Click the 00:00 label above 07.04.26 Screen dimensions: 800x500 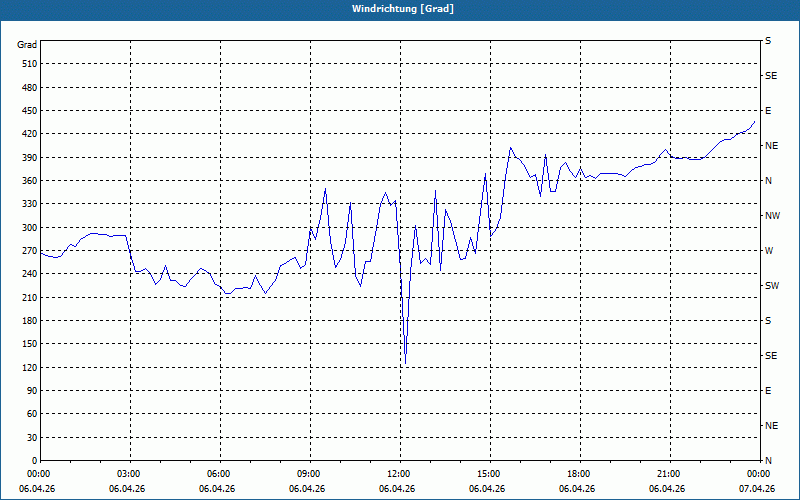(759, 474)
